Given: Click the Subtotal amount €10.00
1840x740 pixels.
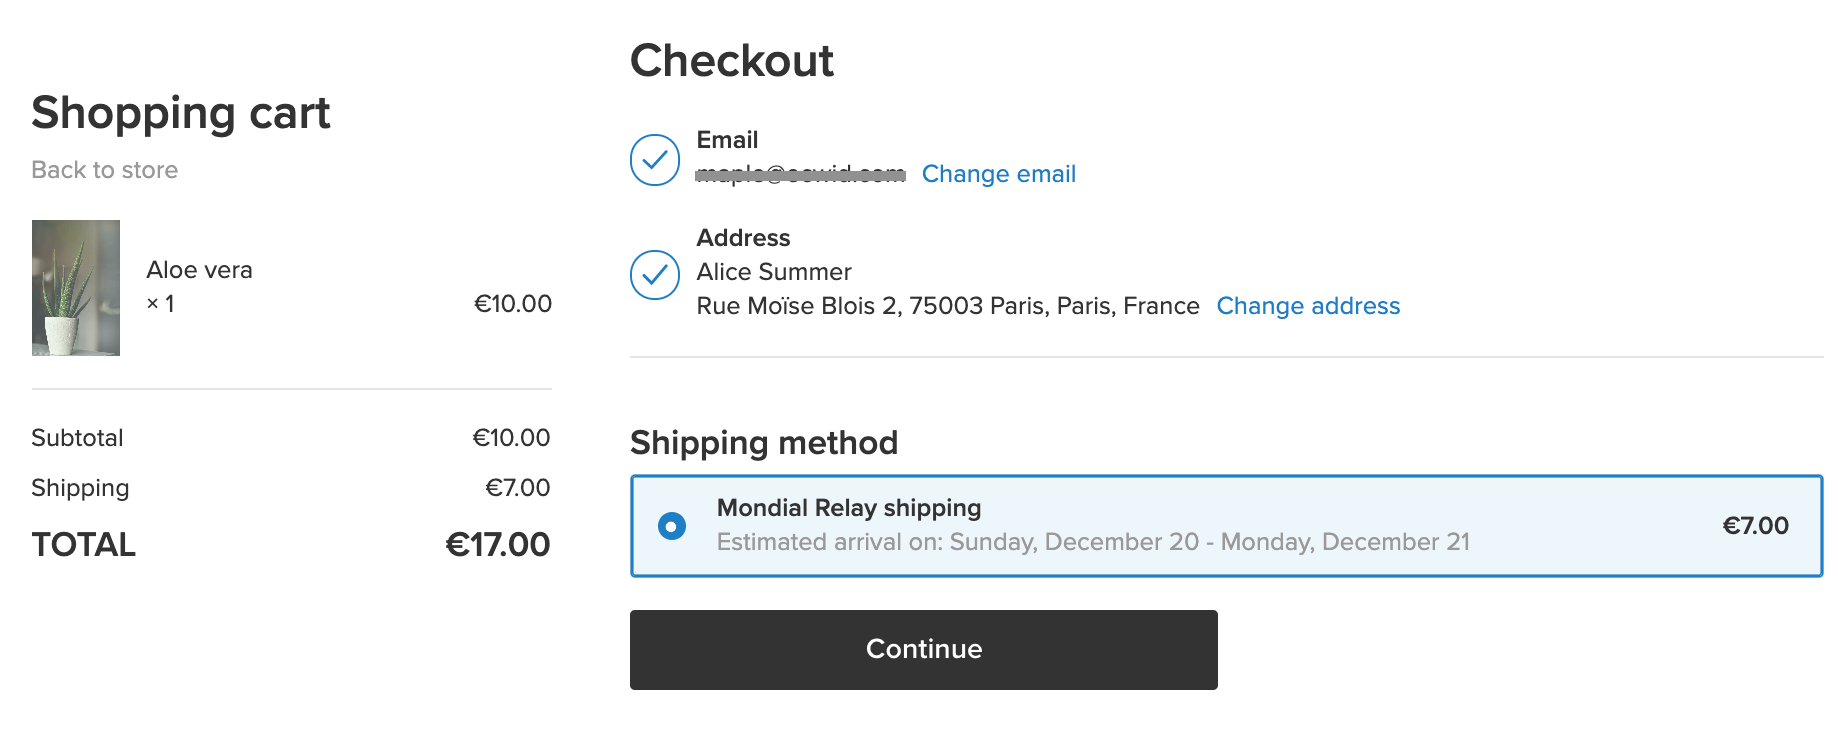Looking at the screenshot, I should [511, 438].
